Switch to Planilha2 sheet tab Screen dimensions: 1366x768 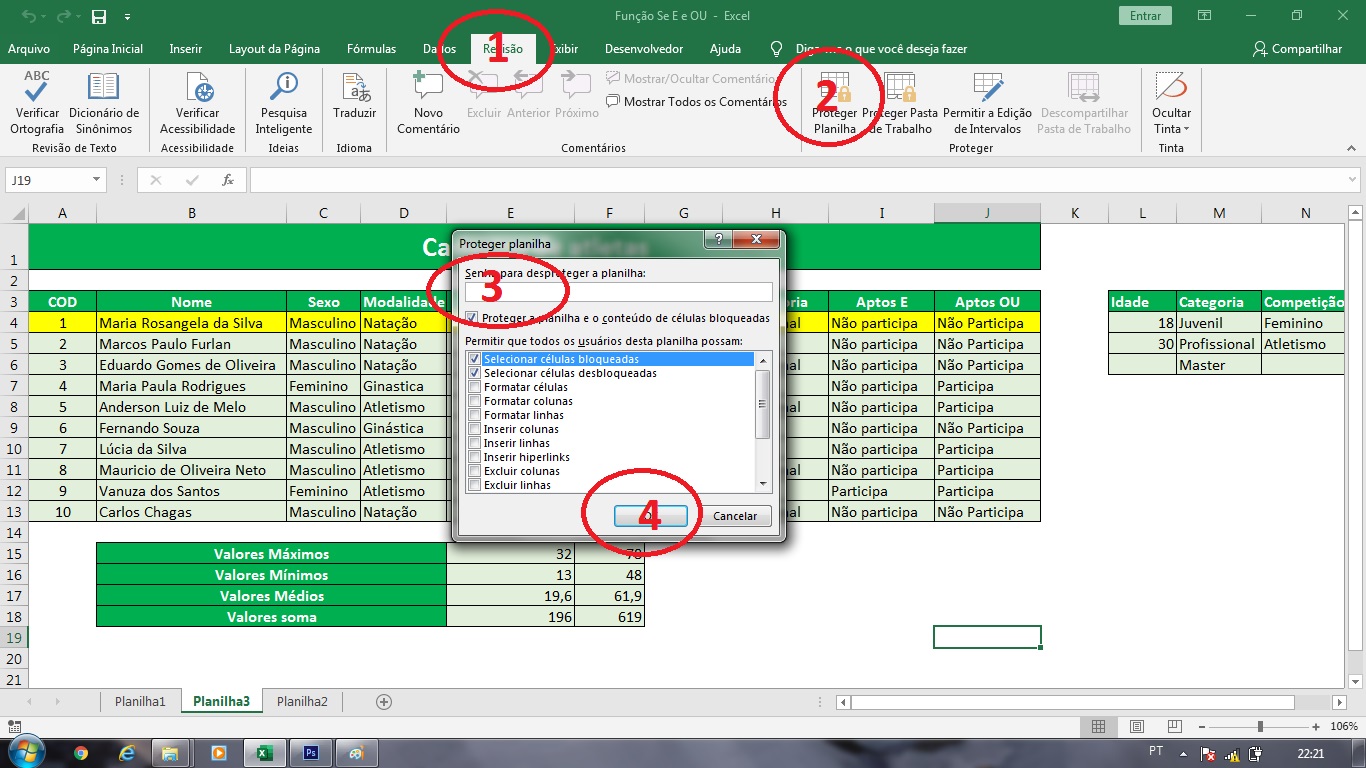tap(302, 701)
